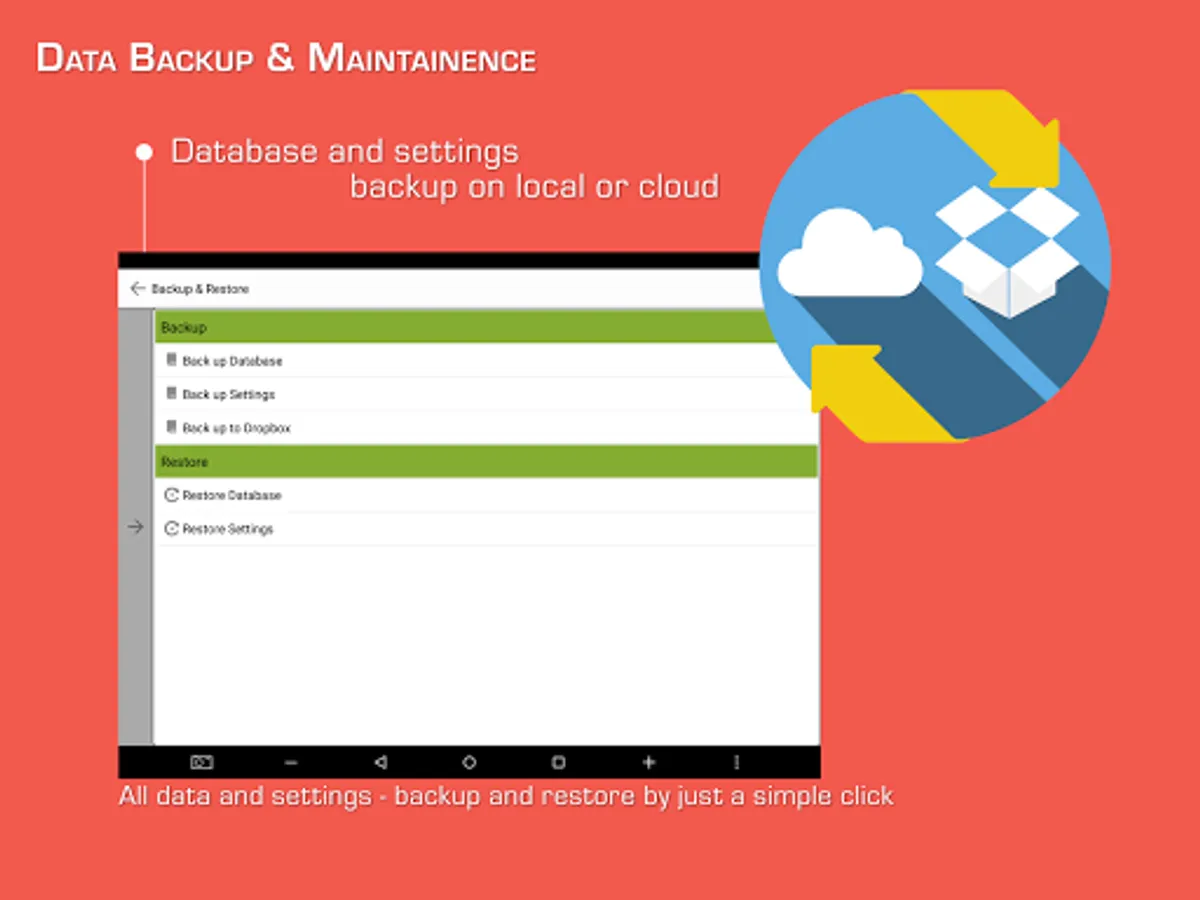Image resolution: width=1200 pixels, height=900 pixels.
Task: Tap Android back triangle navigation button
Action: [380, 762]
